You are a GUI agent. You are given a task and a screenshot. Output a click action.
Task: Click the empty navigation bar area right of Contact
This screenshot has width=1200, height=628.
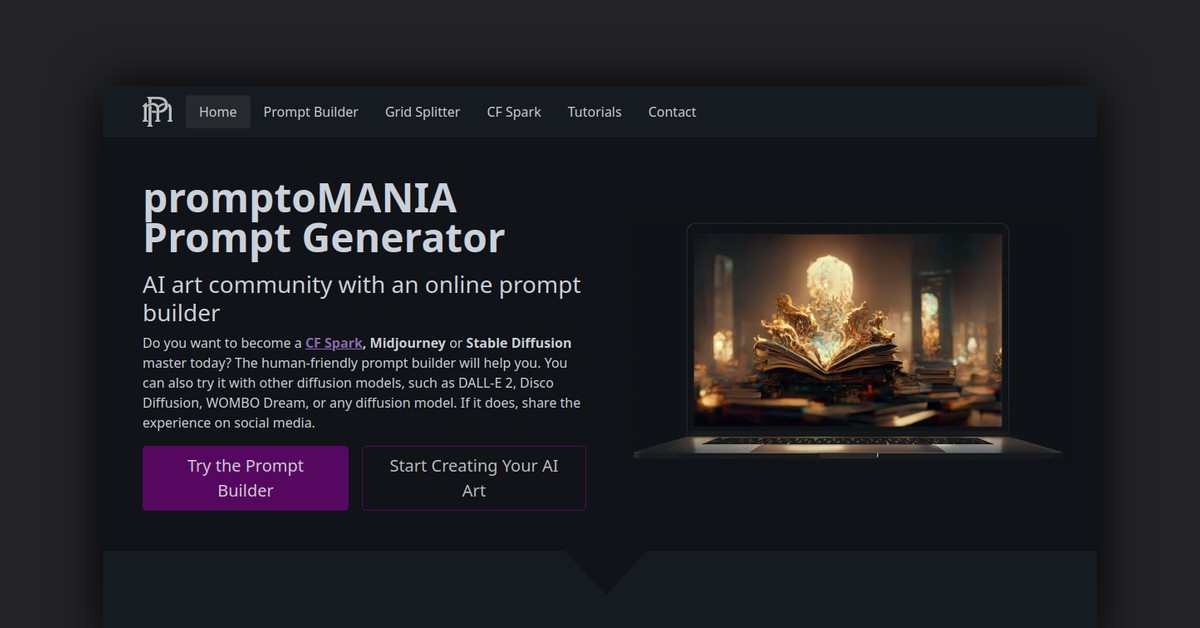tap(900, 112)
